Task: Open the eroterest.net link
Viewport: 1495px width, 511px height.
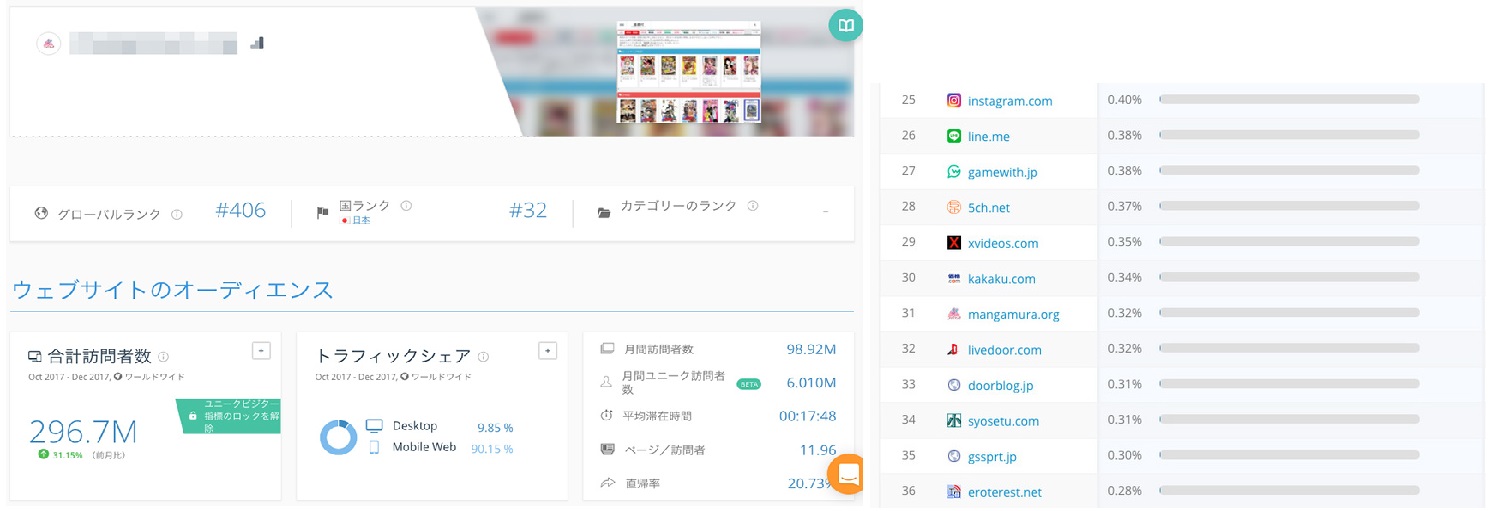Action: click(1005, 492)
